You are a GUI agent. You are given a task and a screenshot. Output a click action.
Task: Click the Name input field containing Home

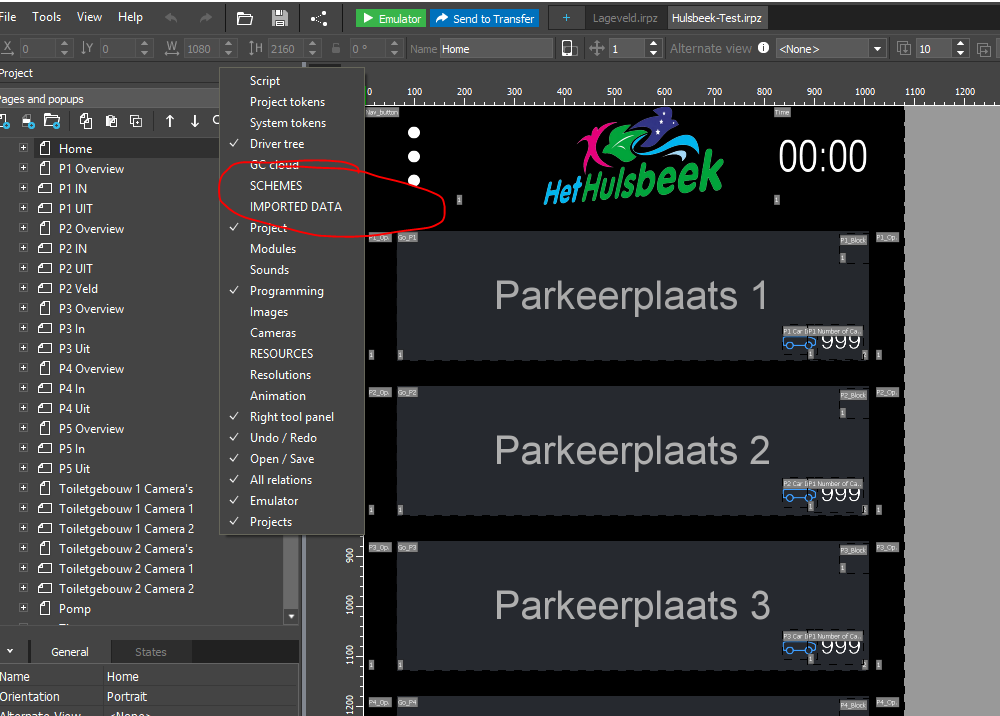click(x=496, y=48)
